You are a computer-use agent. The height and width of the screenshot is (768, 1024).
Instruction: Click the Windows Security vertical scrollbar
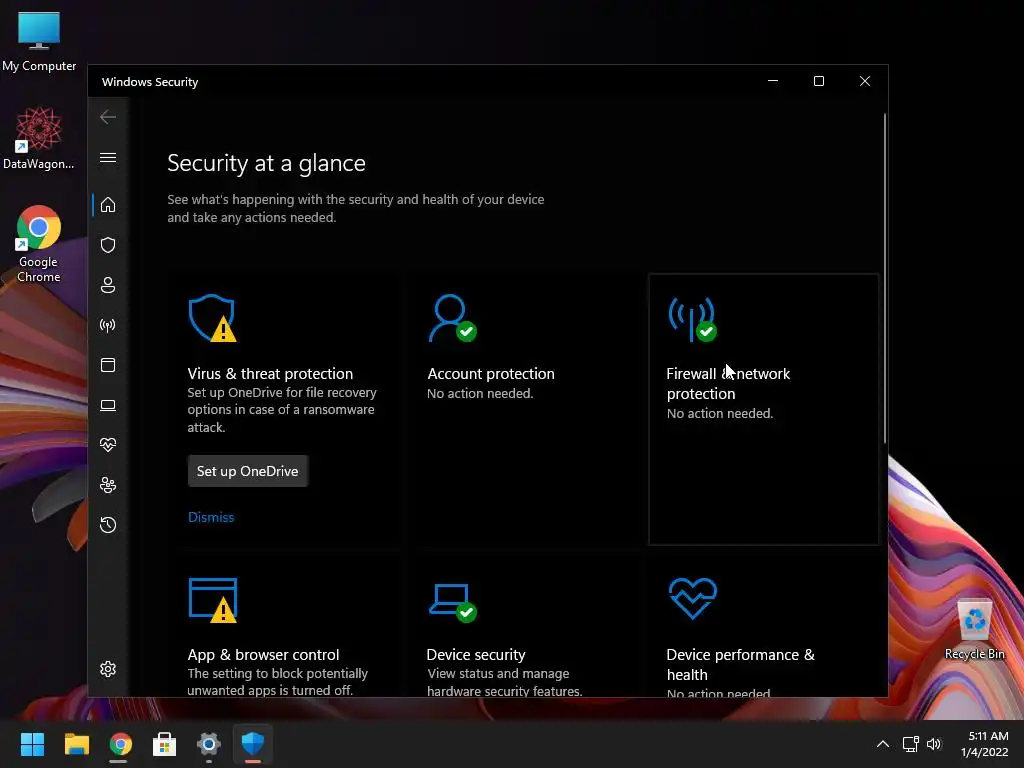884,279
